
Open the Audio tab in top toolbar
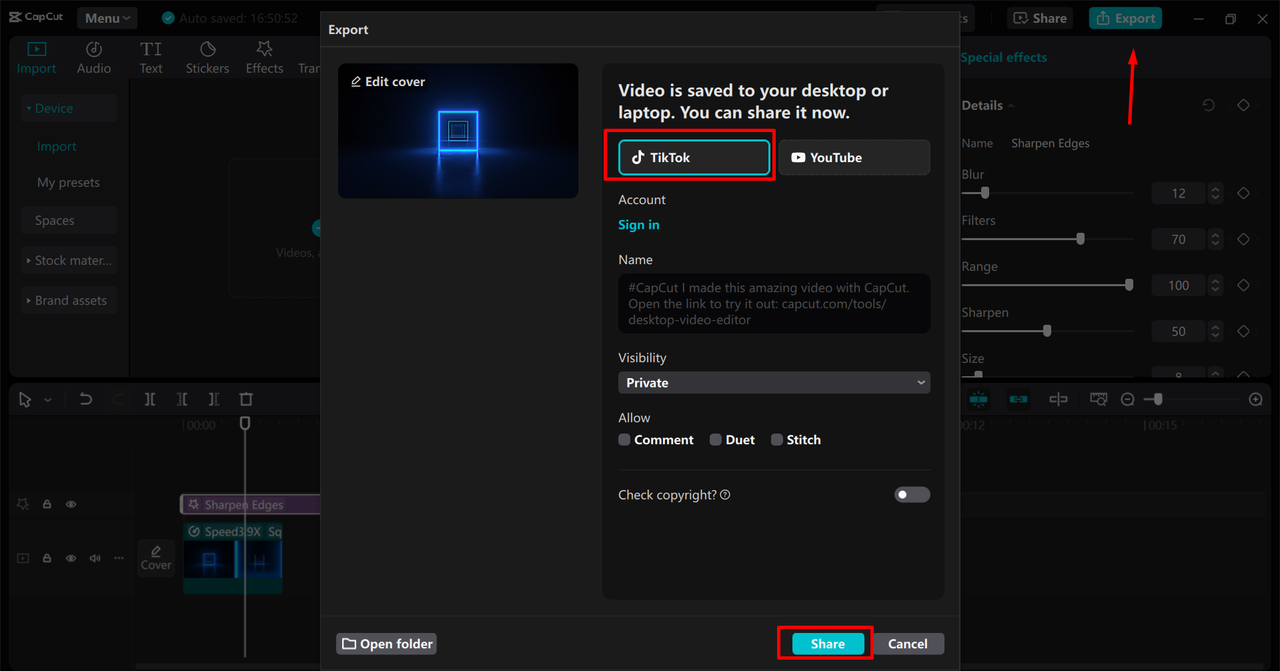click(94, 58)
